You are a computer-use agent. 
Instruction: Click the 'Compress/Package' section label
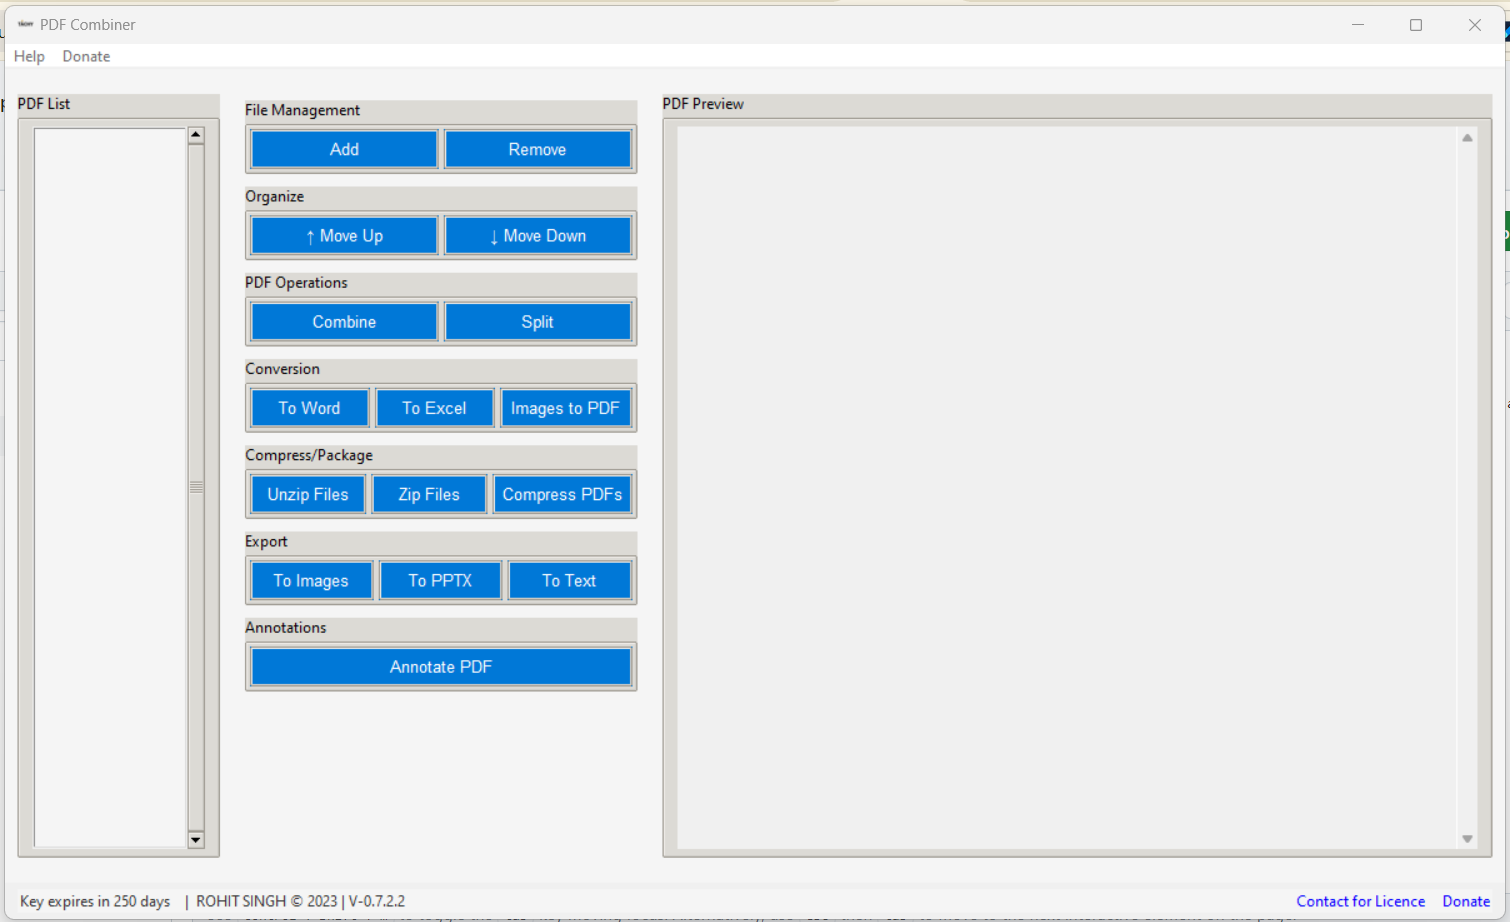pyautogui.click(x=309, y=455)
